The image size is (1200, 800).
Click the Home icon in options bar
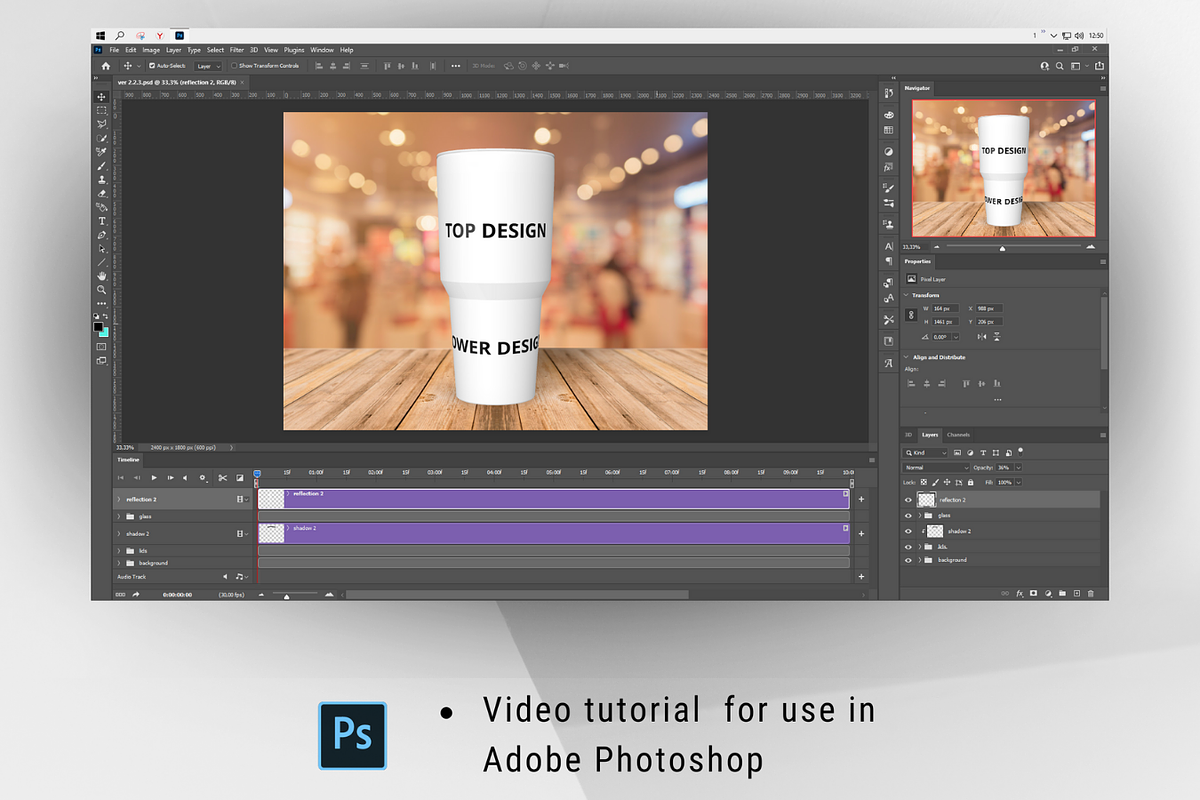[x=106, y=66]
